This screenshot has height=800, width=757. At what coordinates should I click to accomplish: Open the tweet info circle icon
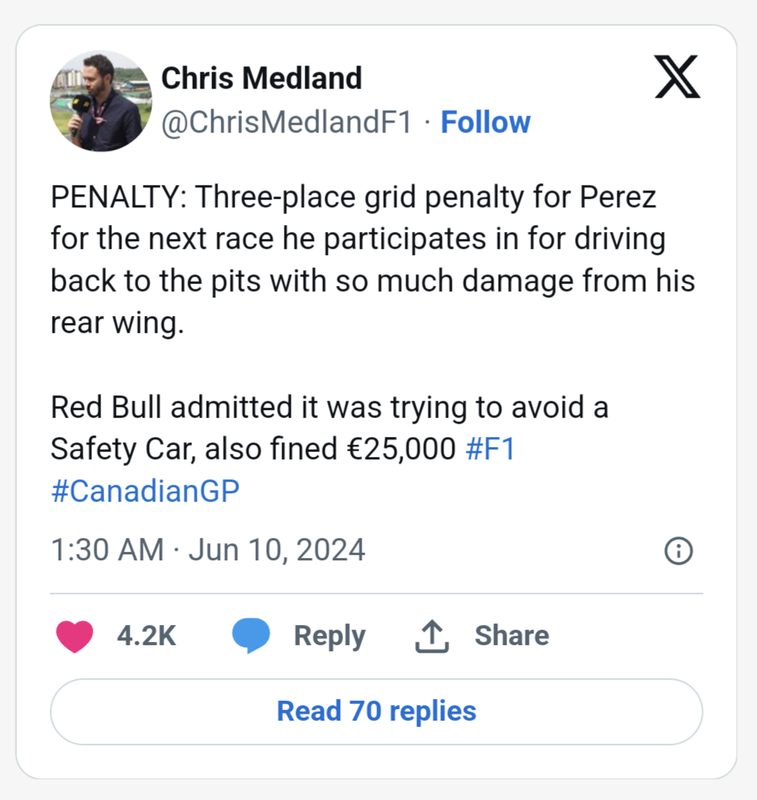(679, 551)
